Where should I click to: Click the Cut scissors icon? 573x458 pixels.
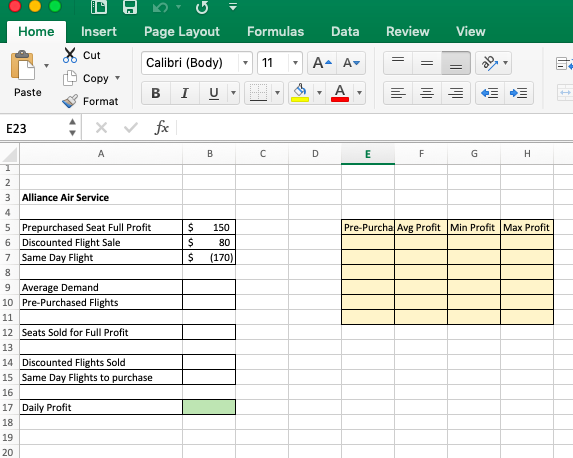click(x=70, y=55)
